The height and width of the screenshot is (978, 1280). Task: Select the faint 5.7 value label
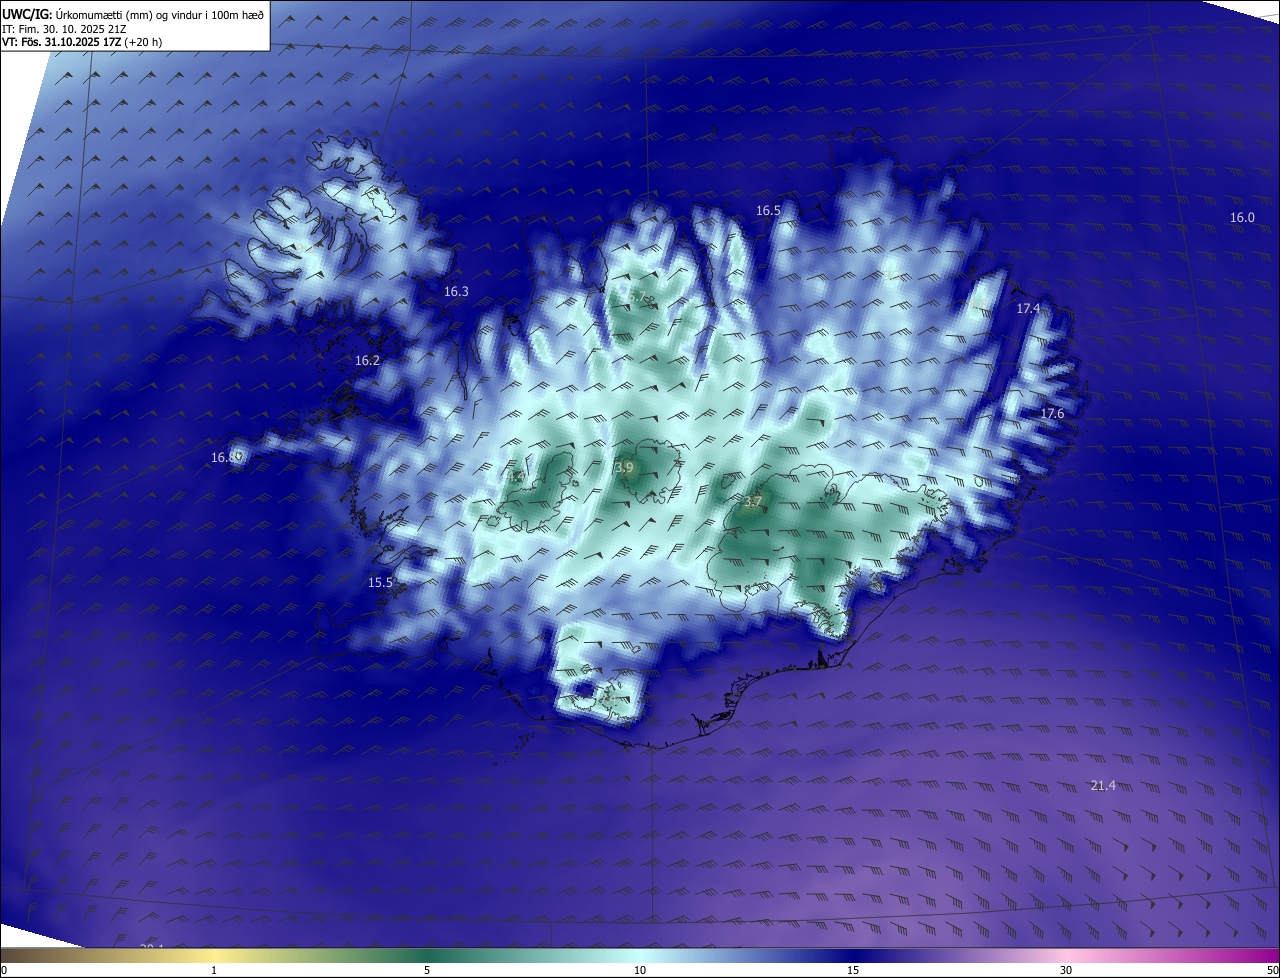click(x=638, y=297)
